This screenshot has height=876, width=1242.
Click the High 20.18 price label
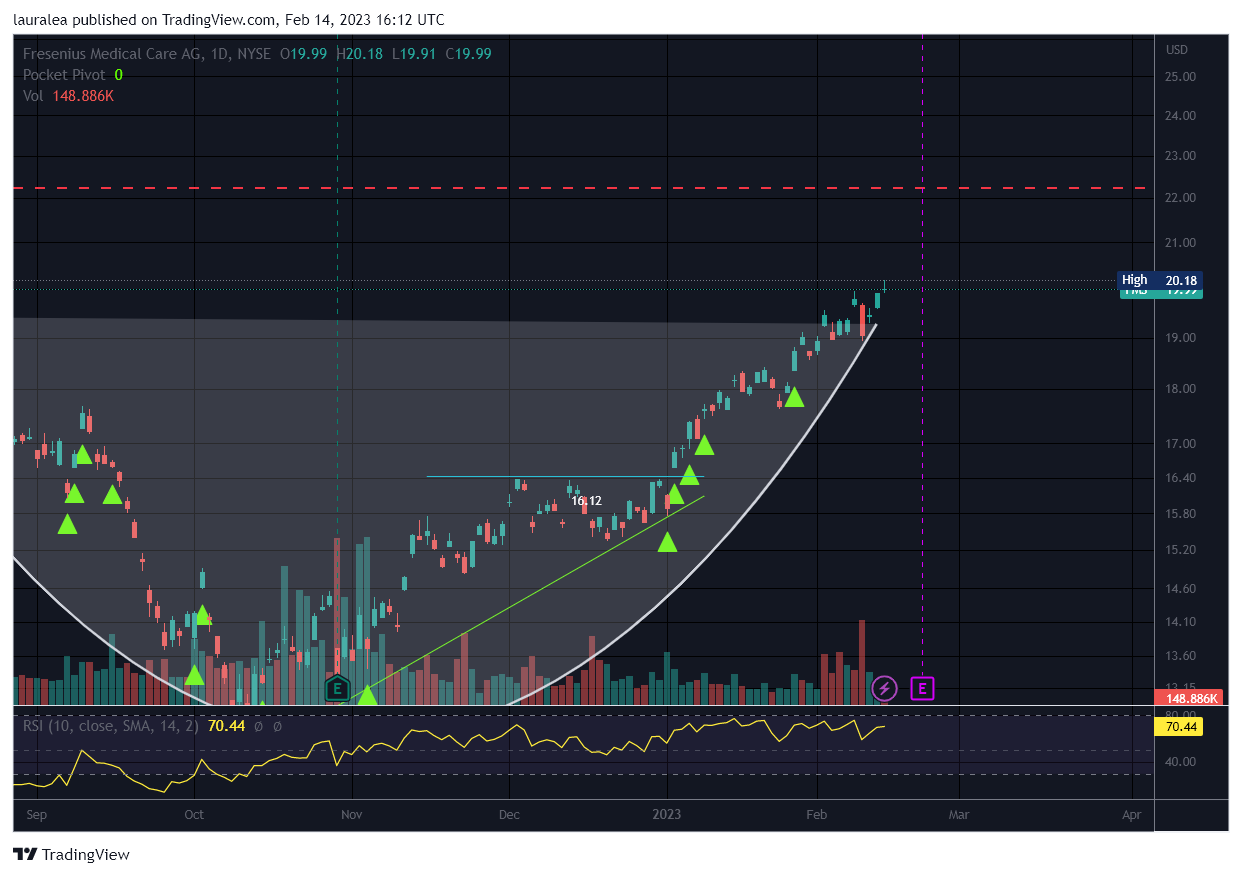click(x=1159, y=280)
